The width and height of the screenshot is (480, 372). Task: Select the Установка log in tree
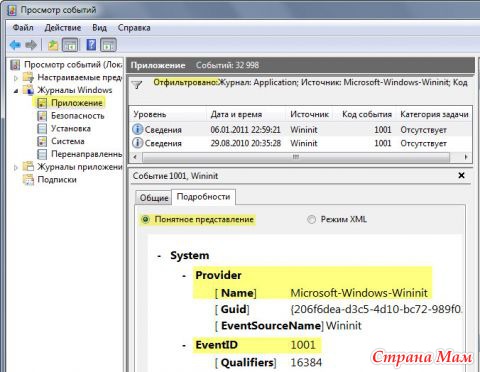pos(71,128)
